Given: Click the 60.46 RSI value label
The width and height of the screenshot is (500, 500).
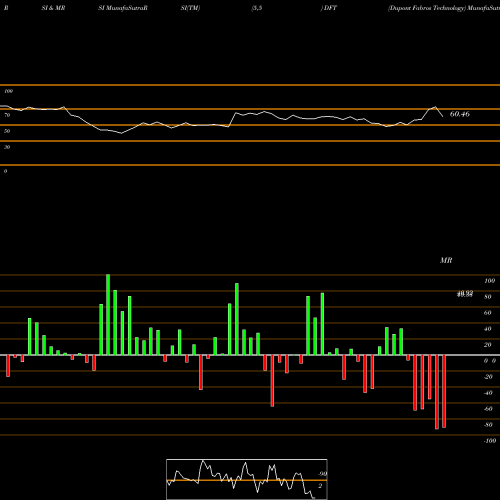Looking at the screenshot, I should (x=460, y=114).
